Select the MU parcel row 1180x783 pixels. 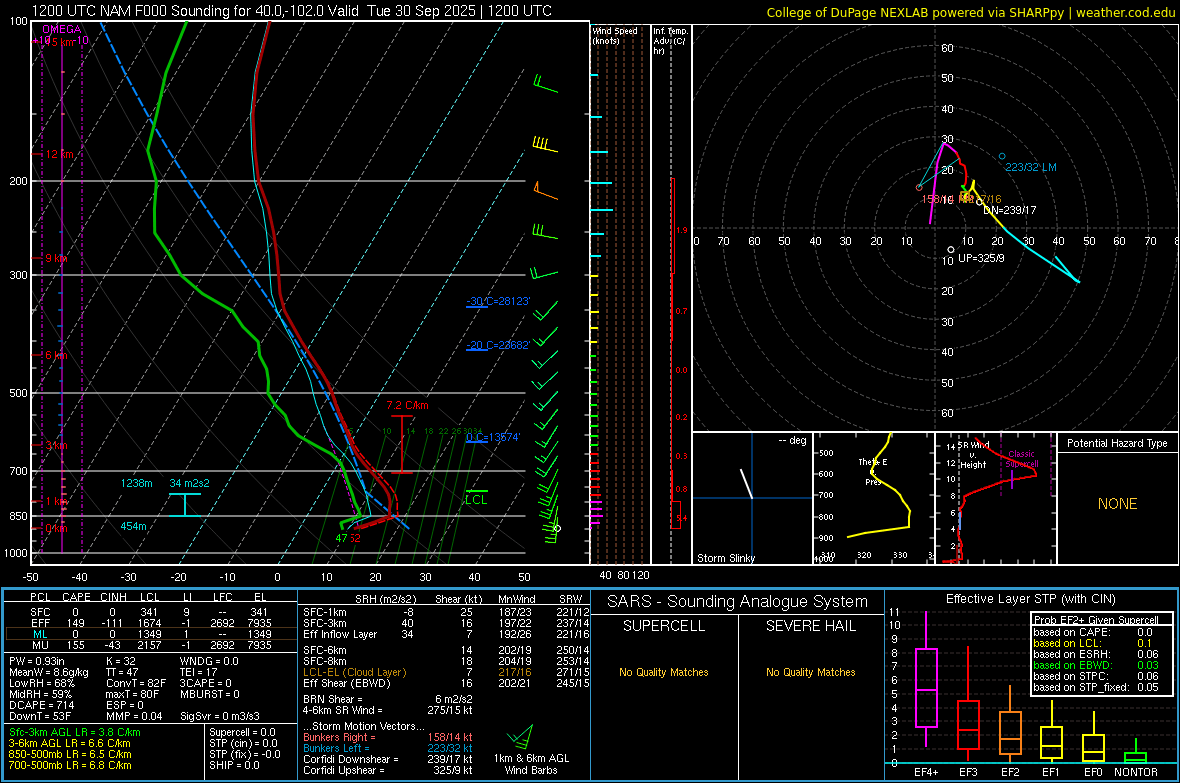pos(151,645)
